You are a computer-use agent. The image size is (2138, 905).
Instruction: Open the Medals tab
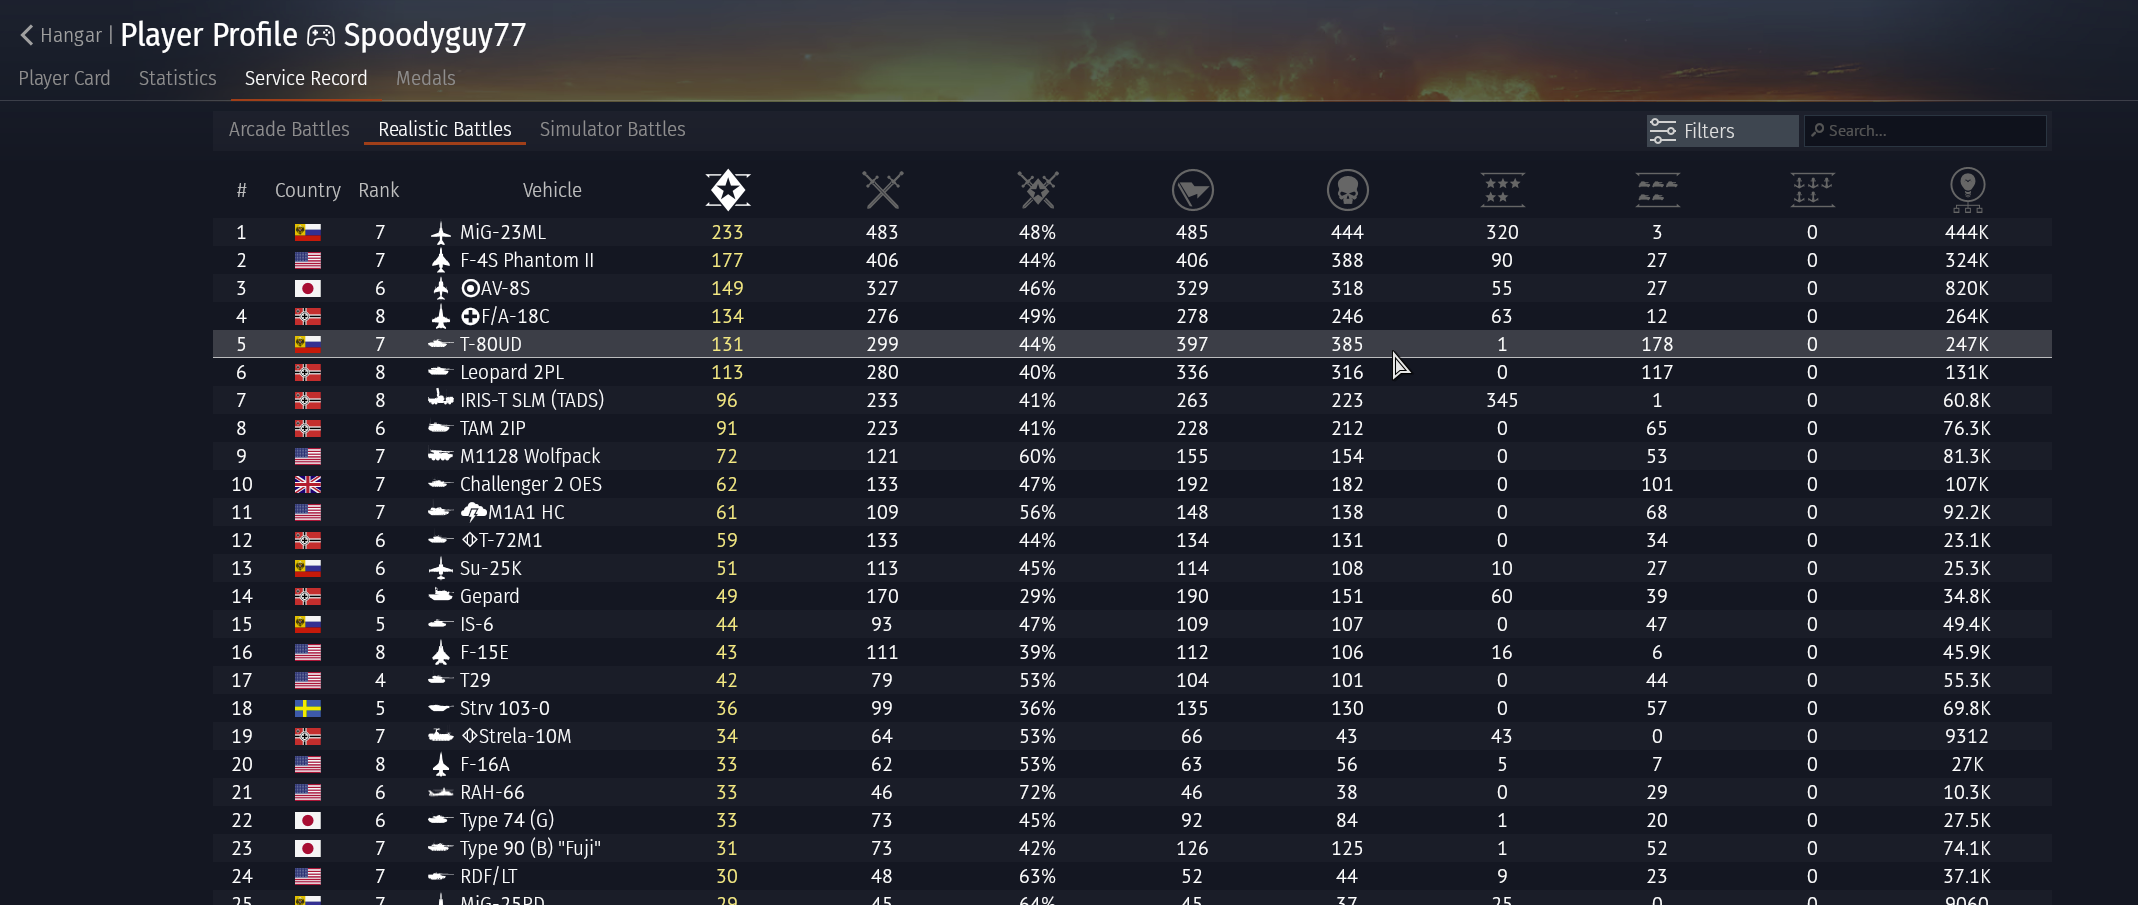(426, 78)
